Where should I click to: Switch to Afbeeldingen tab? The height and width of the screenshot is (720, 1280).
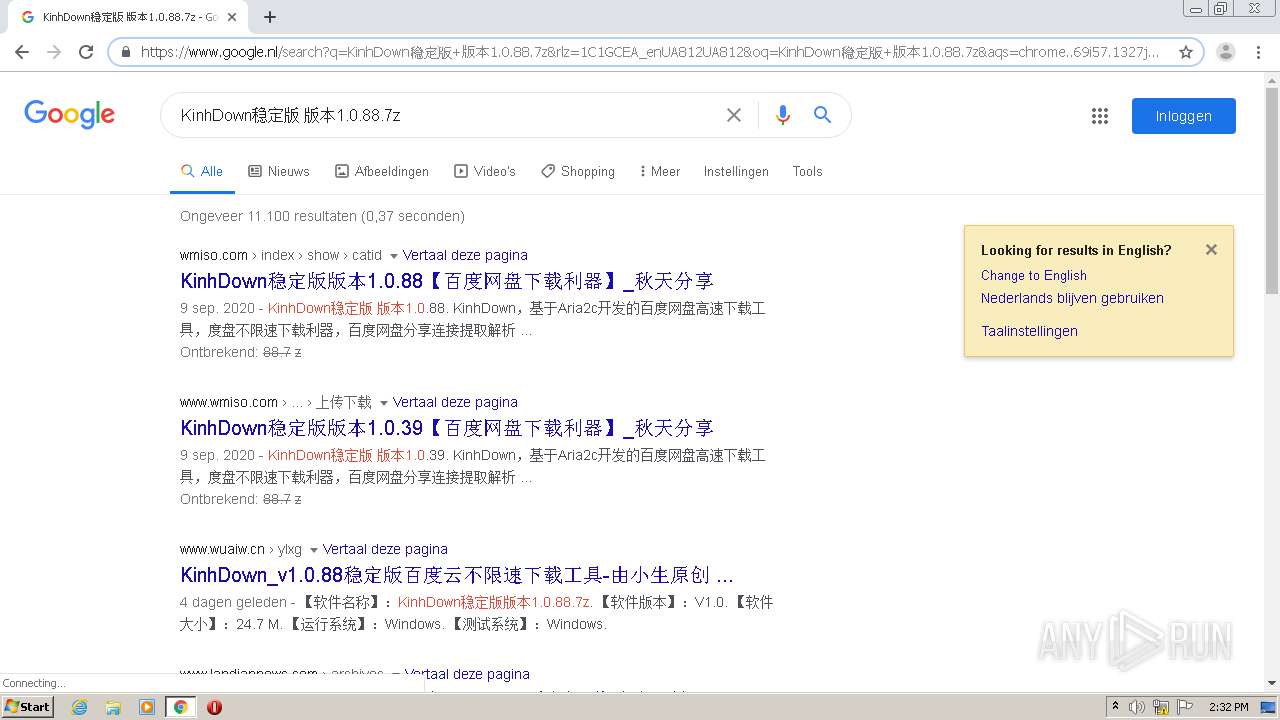coord(382,172)
